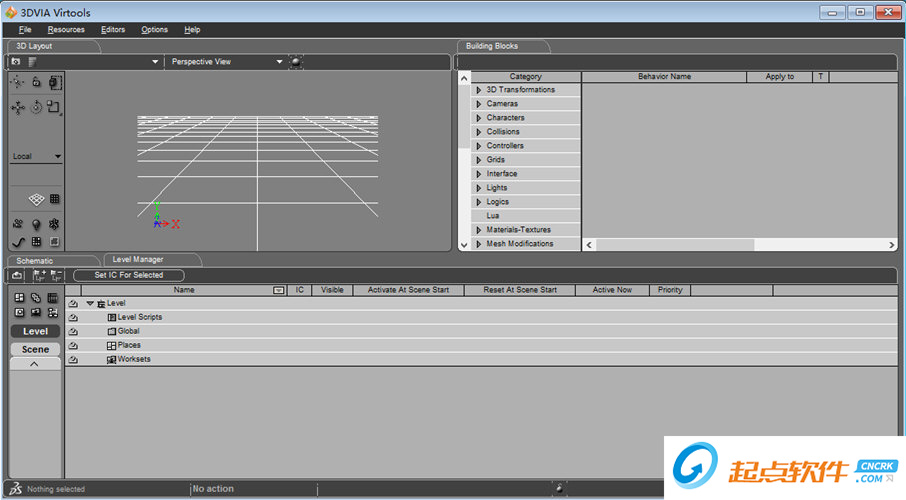This screenshot has width=906, height=500.
Task: Sort by Behavior Name column header
Action: coord(664,76)
